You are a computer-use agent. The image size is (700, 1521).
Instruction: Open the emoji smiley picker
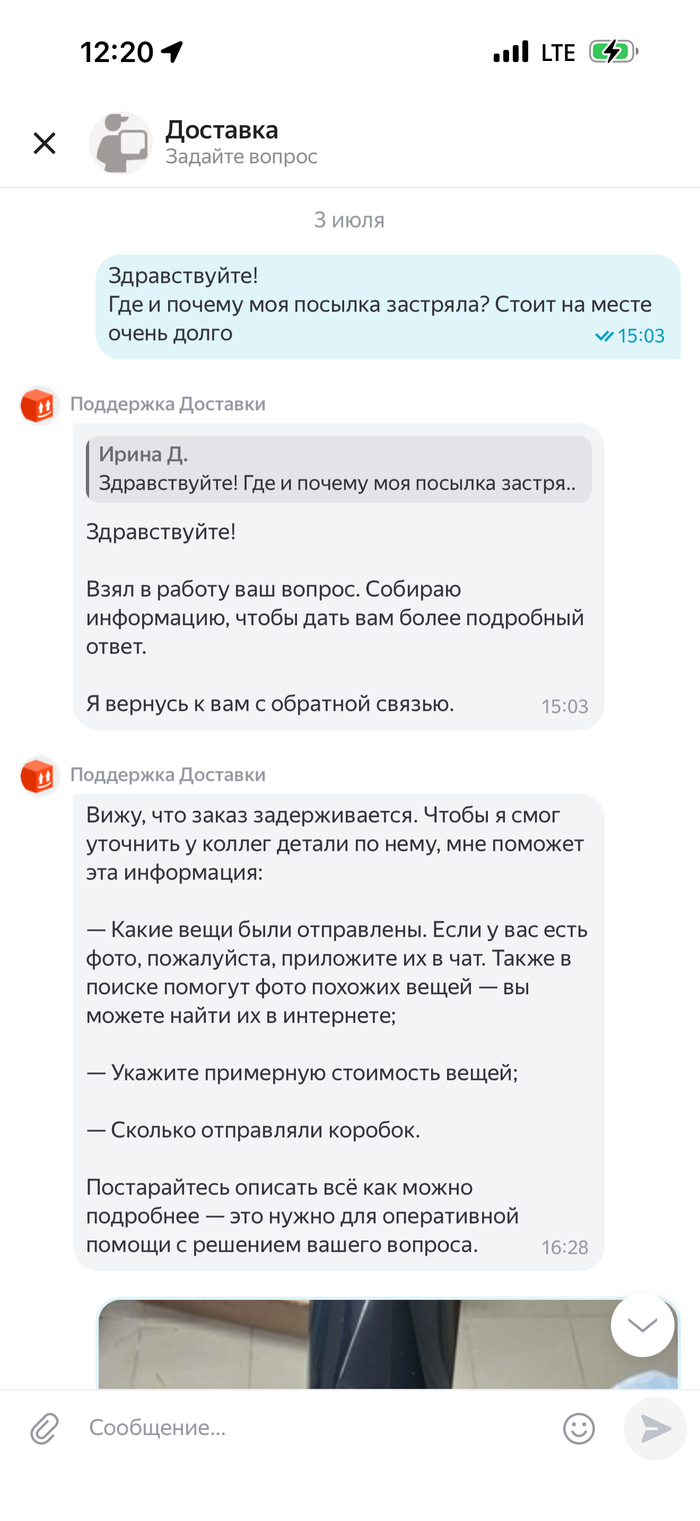579,1428
